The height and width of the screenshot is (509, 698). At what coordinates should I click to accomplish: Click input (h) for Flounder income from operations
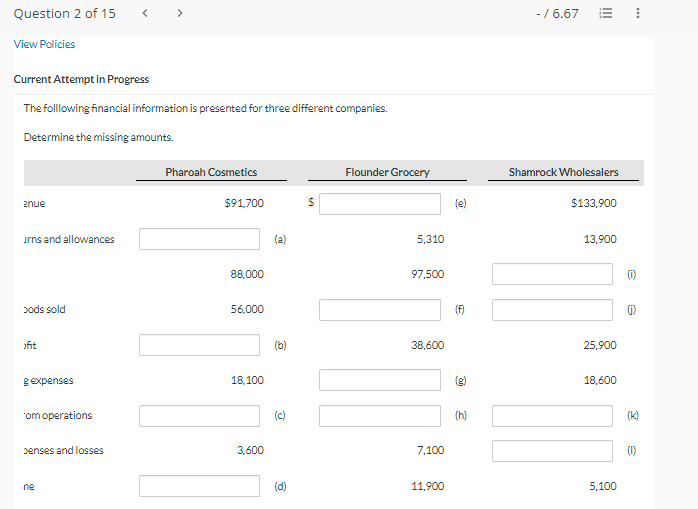pos(380,415)
